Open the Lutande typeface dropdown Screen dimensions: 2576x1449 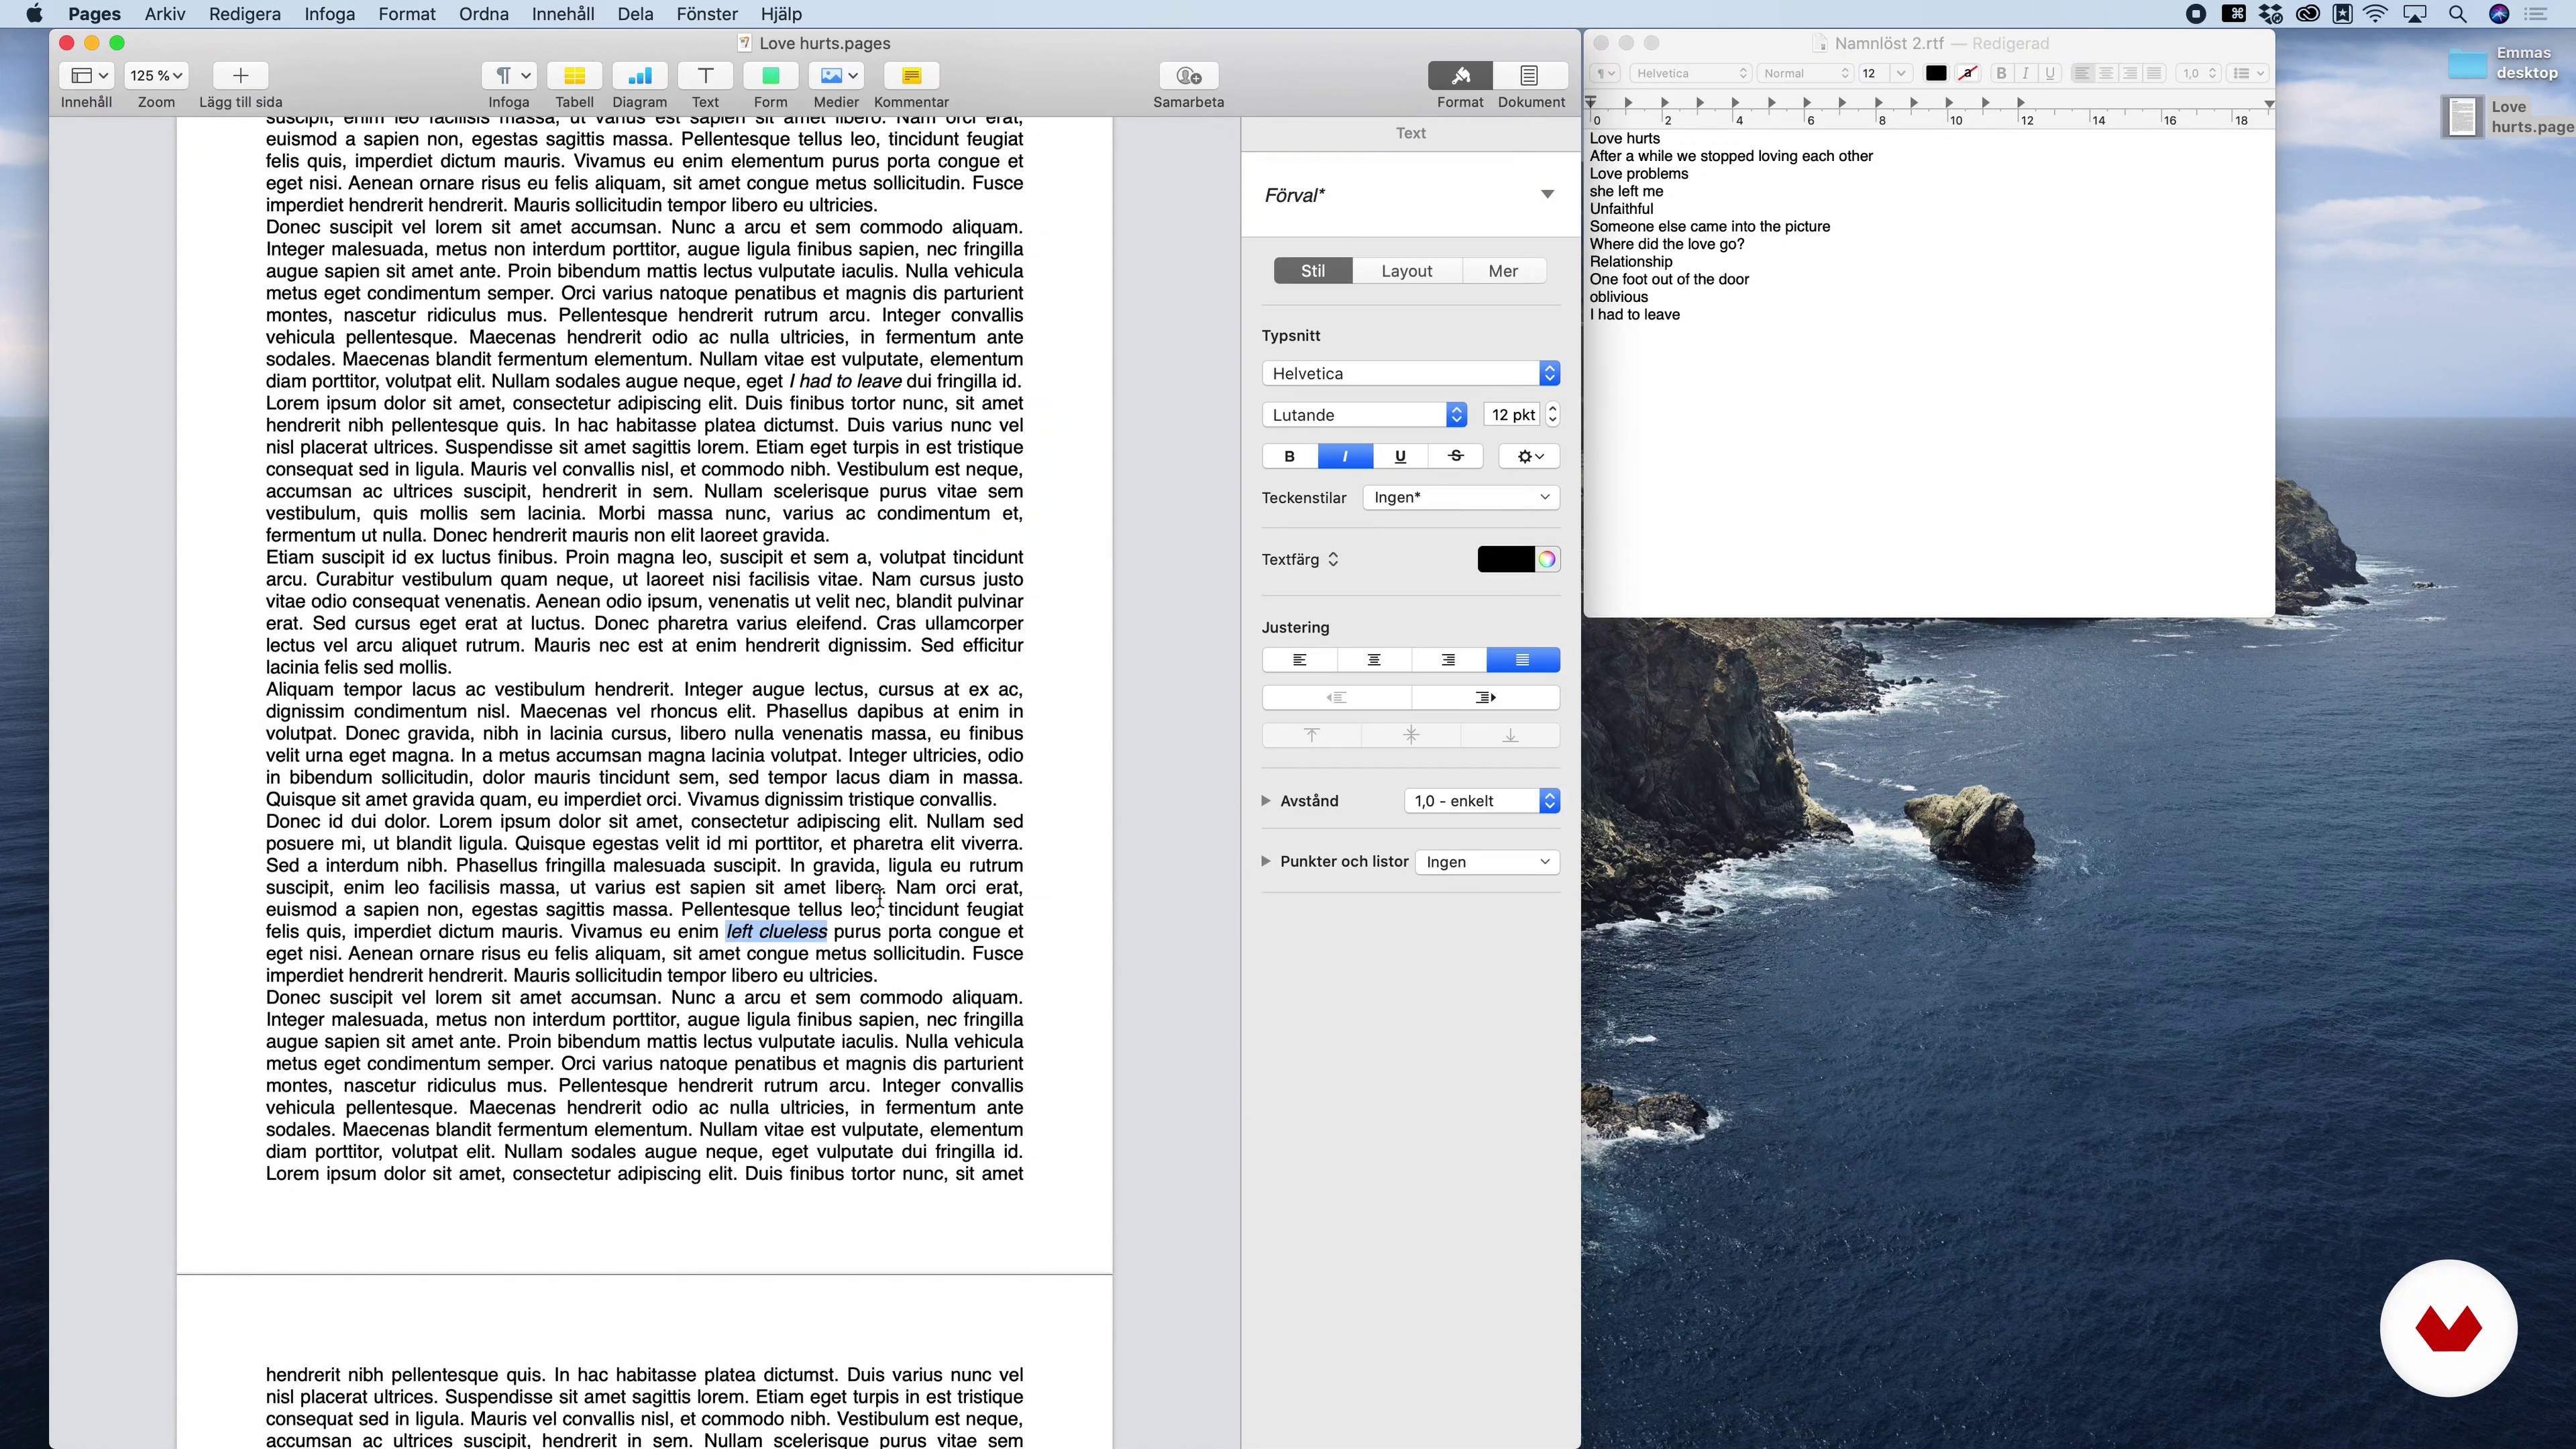(1365, 415)
